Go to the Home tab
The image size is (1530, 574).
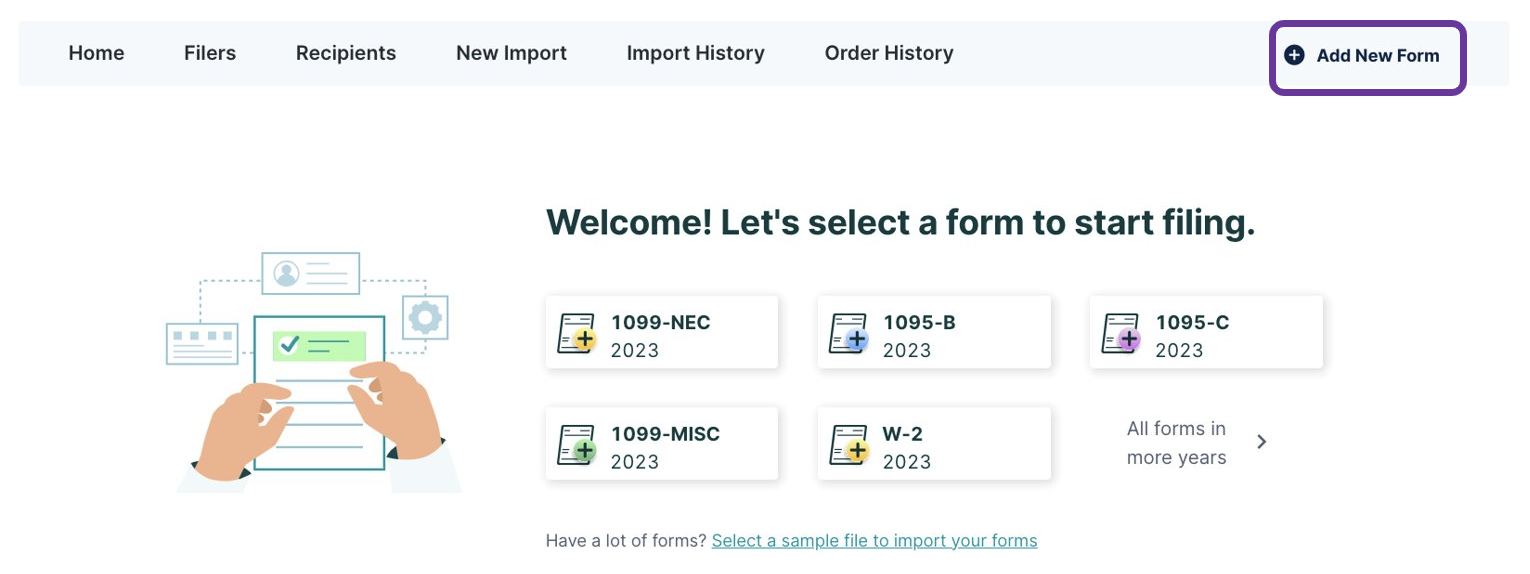point(96,53)
